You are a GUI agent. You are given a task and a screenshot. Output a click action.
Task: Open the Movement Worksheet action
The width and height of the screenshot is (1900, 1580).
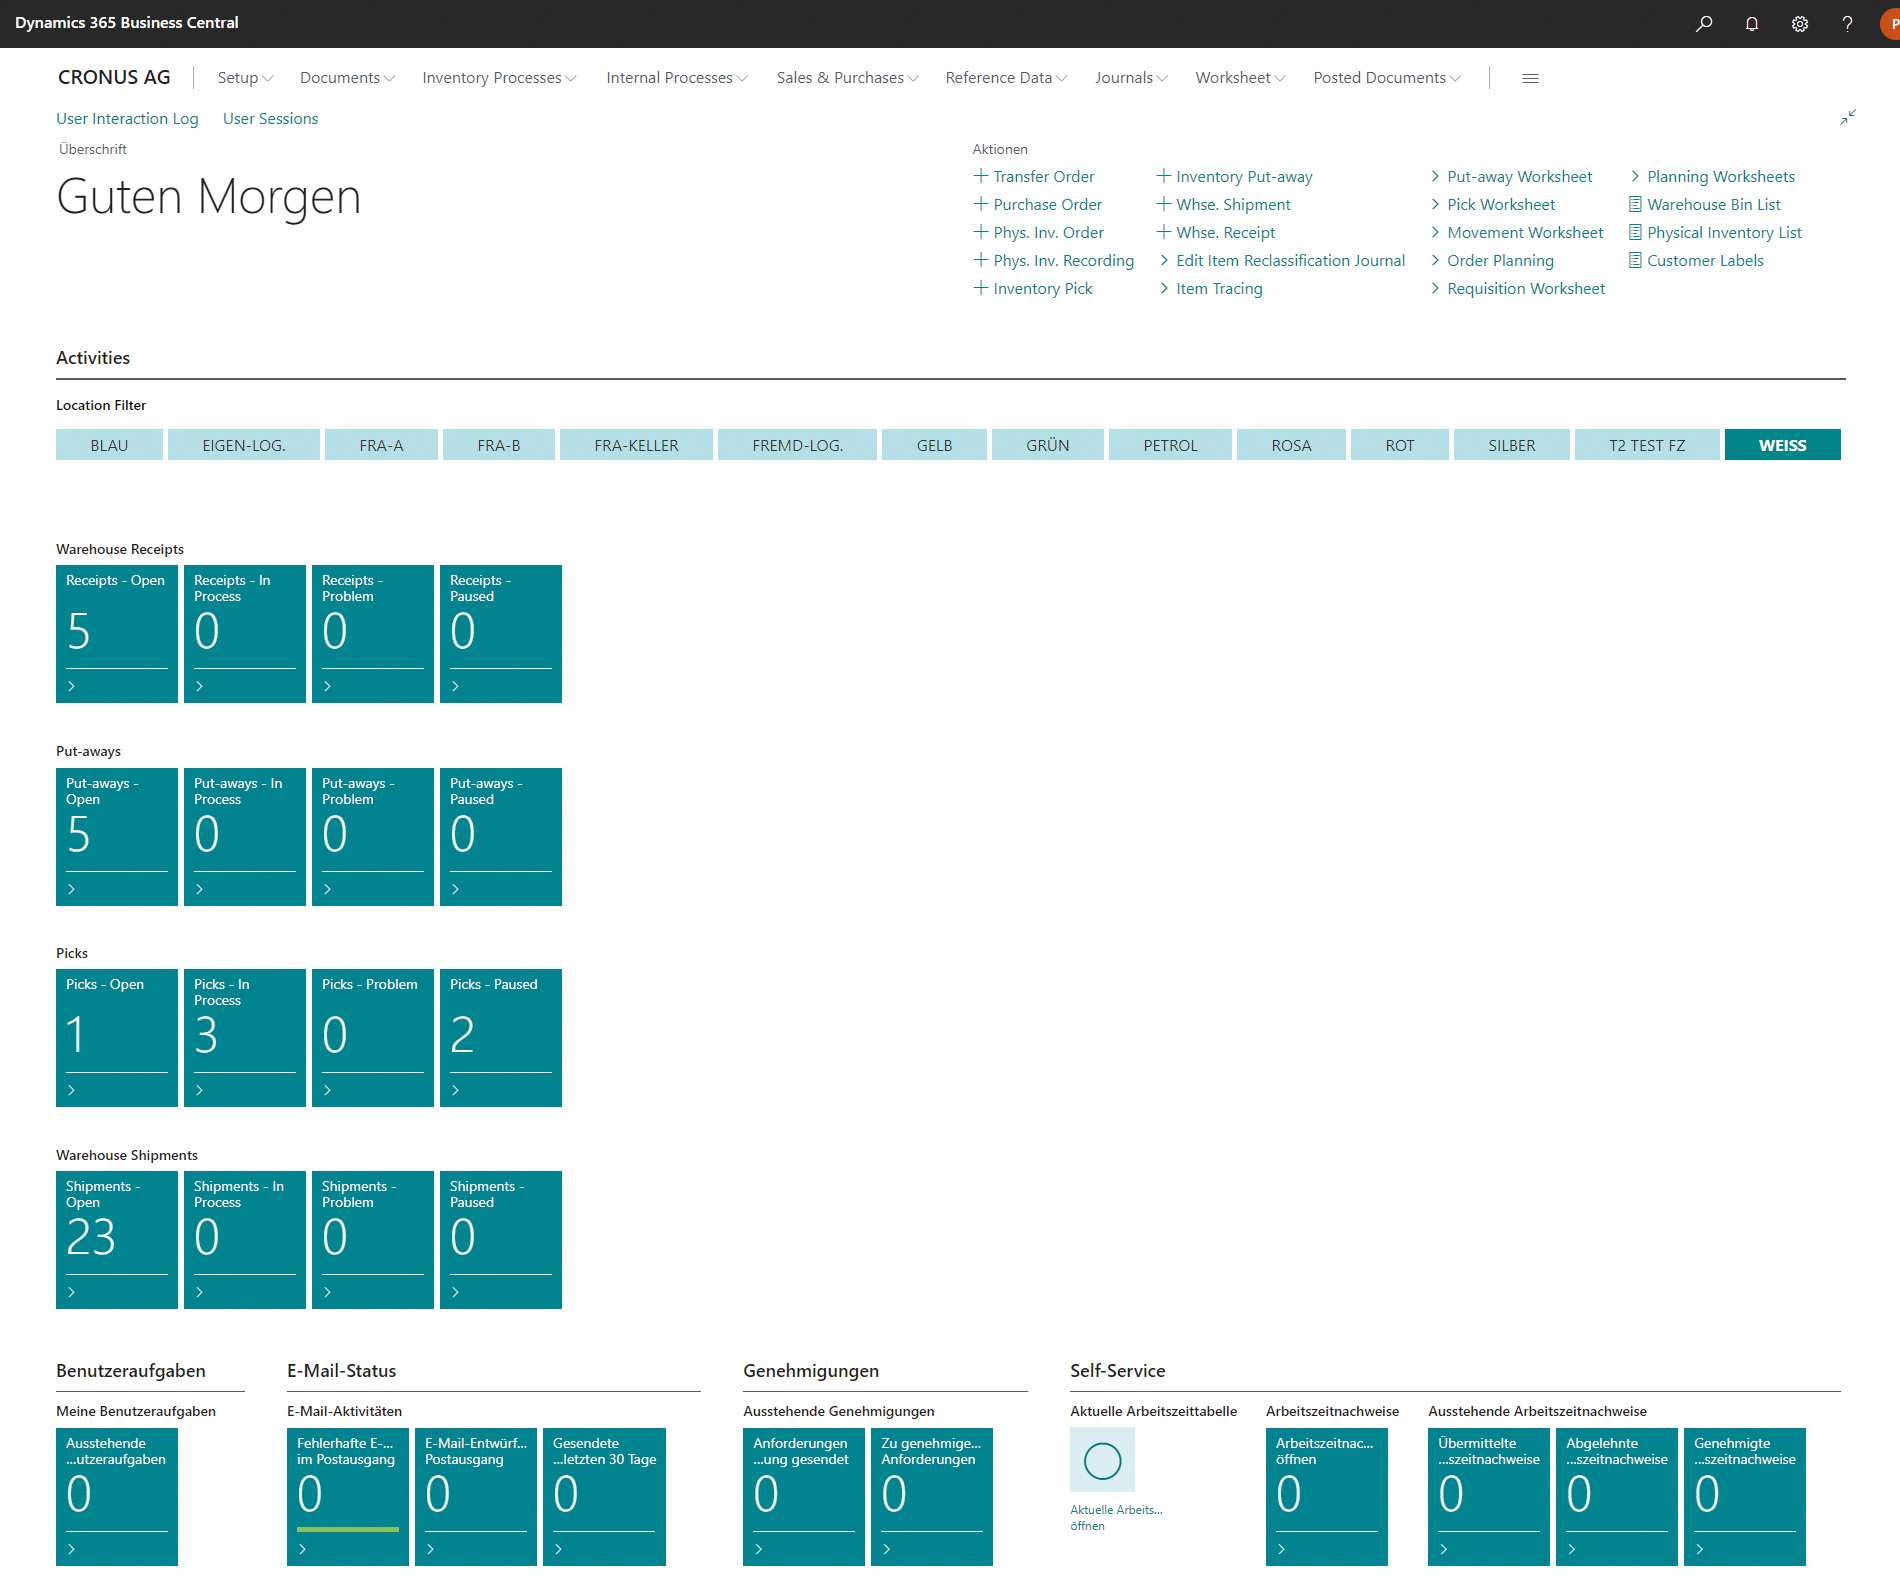tap(1525, 232)
